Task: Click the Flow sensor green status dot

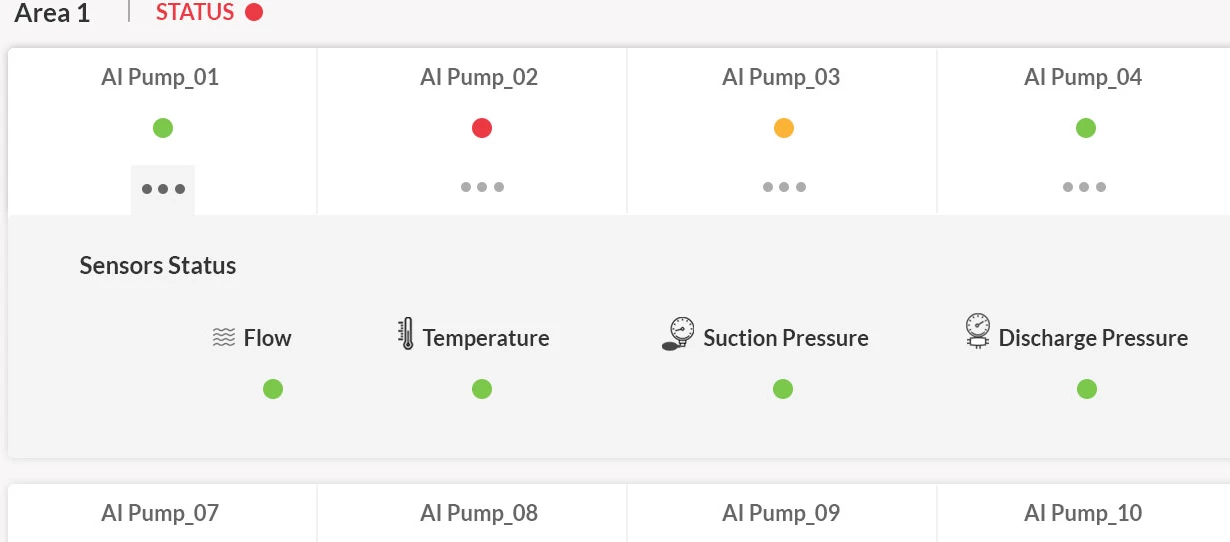Action: tap(273, 389)
